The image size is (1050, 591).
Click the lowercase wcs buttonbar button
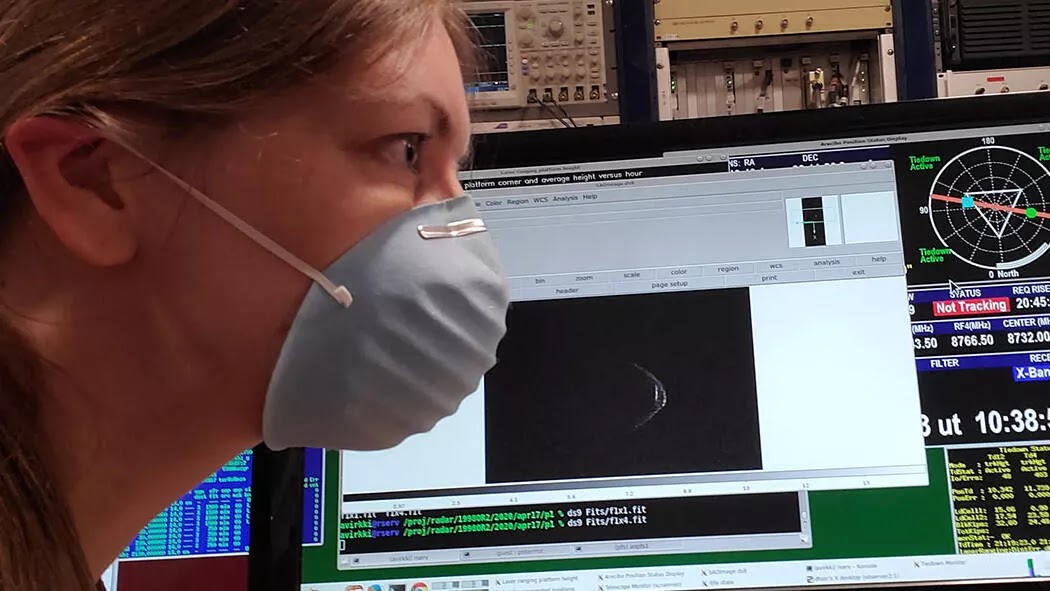click(x=775, y=266)
